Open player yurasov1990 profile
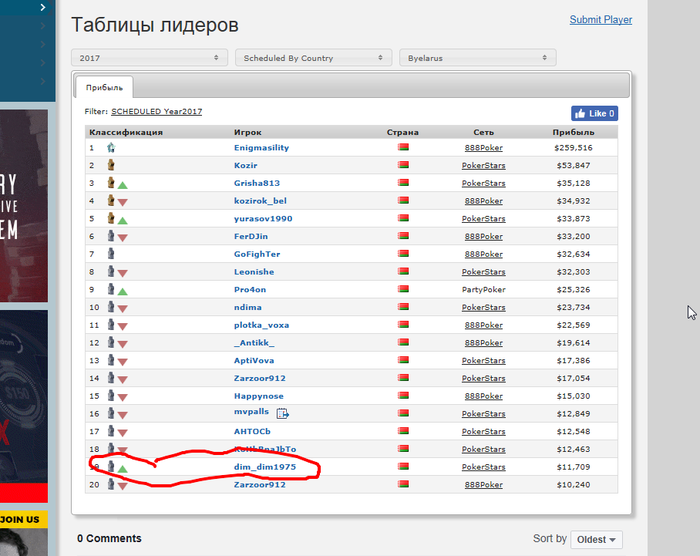The image size is (700, 556). tap(263, 218)
